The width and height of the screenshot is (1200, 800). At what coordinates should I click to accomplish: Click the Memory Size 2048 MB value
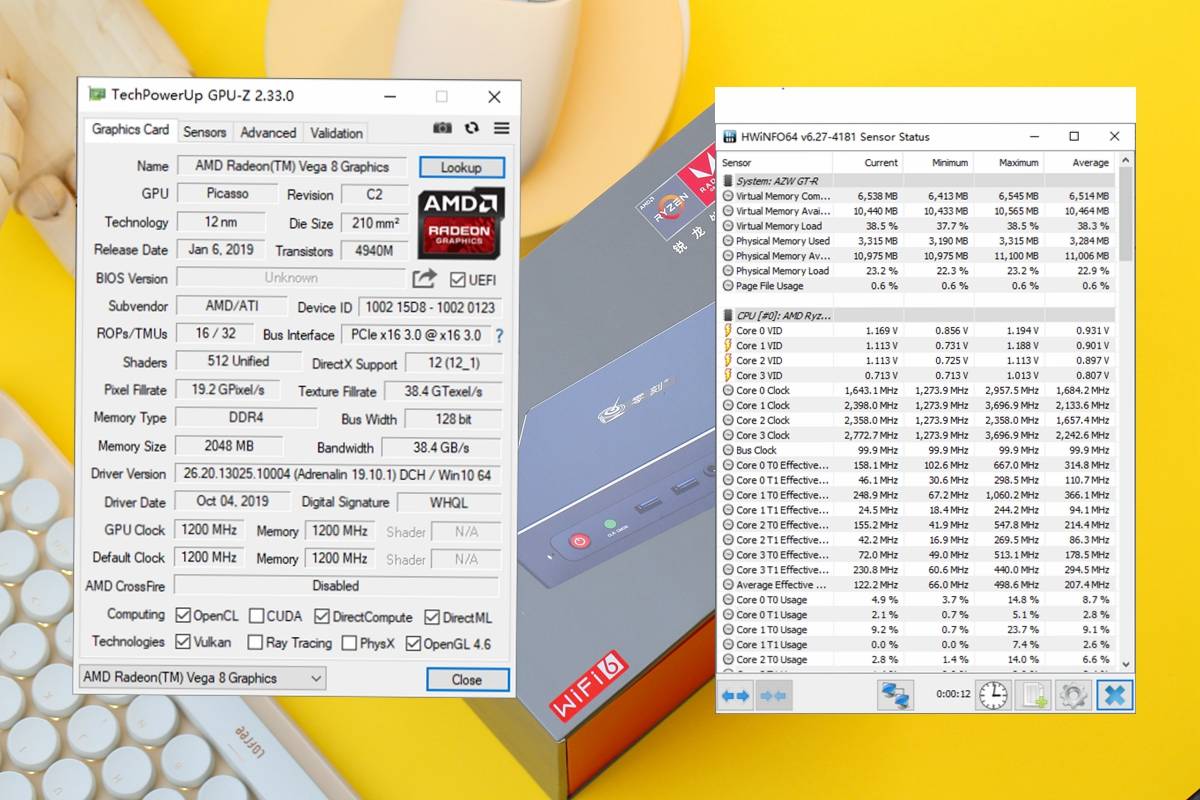point(229,446)
